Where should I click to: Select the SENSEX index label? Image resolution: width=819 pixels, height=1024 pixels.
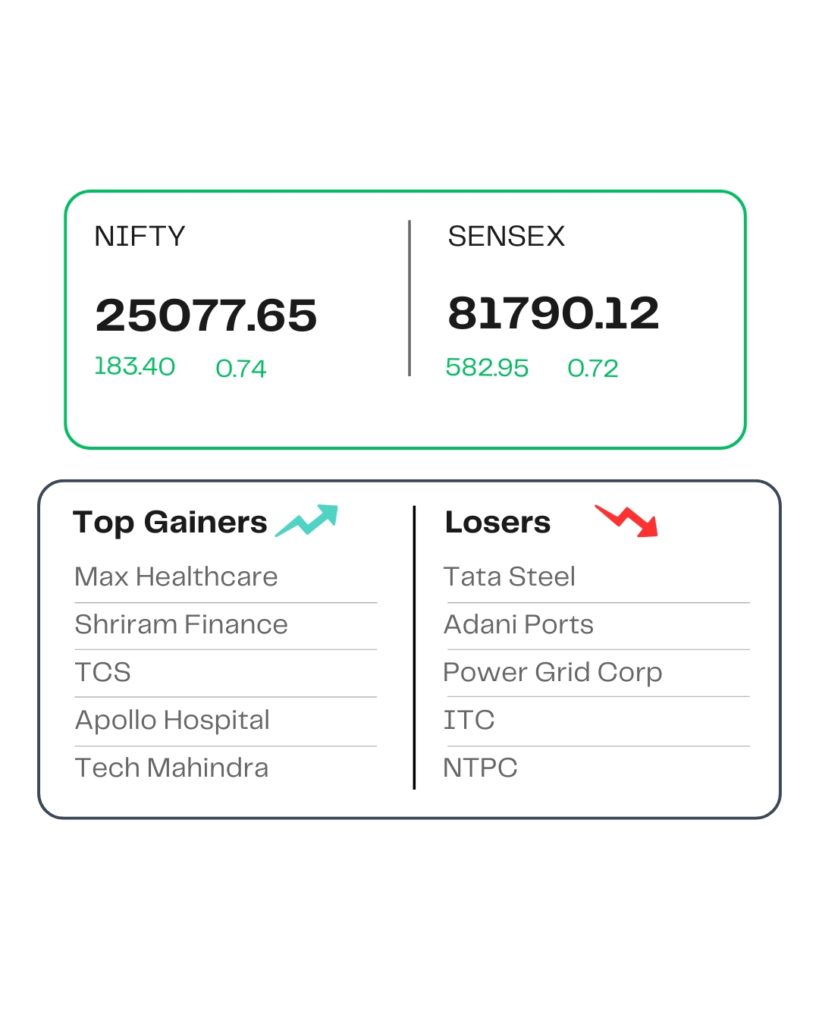point(506,237)
